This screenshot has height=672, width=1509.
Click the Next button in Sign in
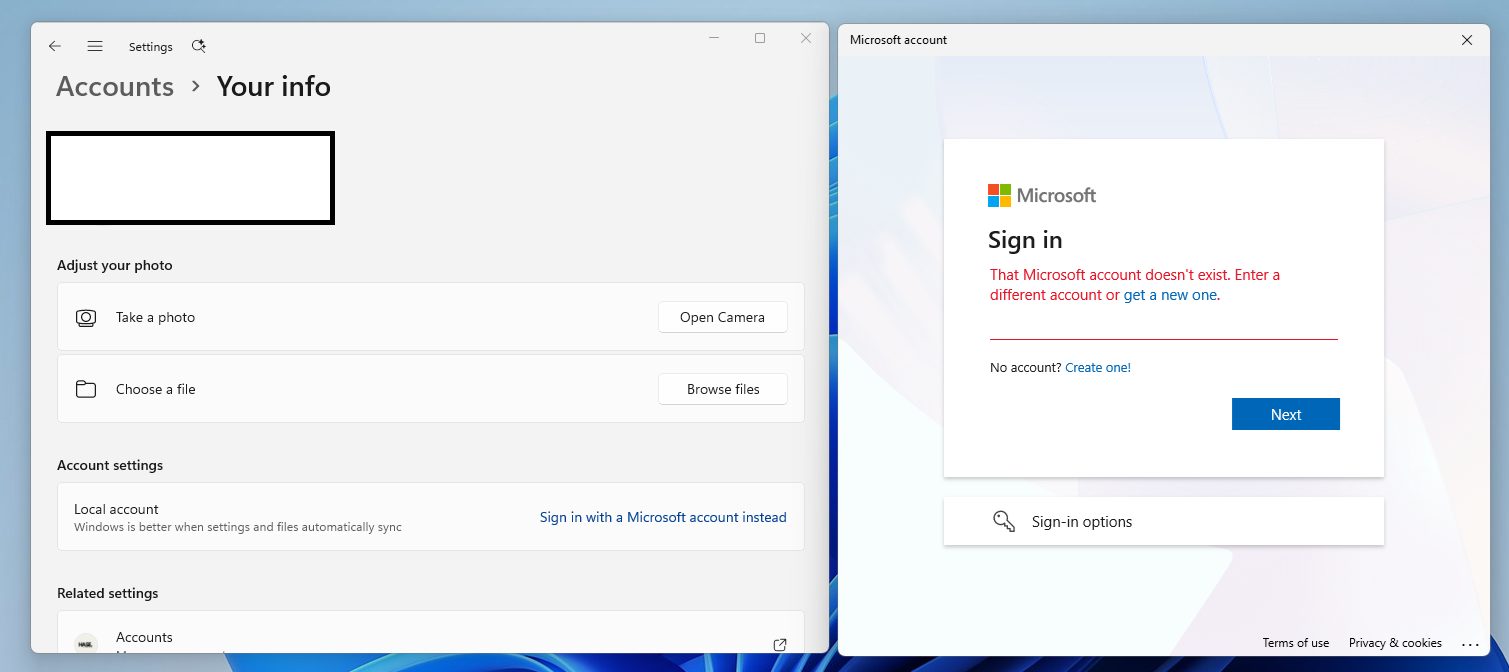pyautogui.click(x=1286, y=414)
